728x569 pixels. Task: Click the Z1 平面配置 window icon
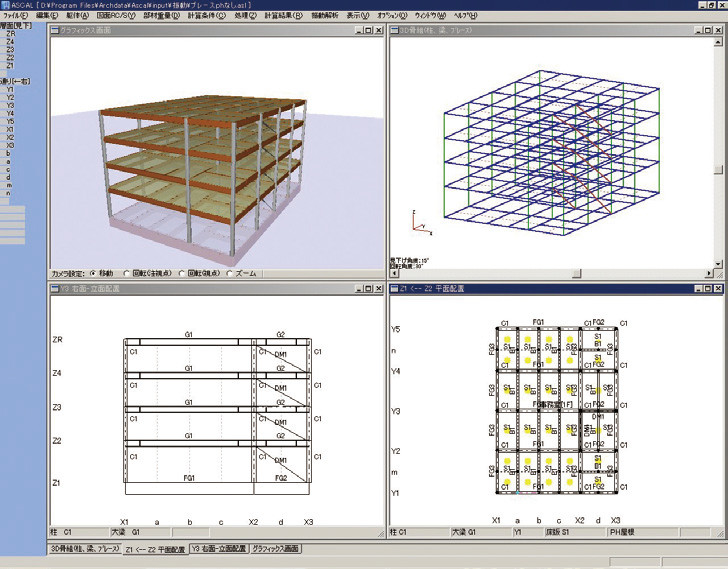pyautogui.click(x=393, y=290)
